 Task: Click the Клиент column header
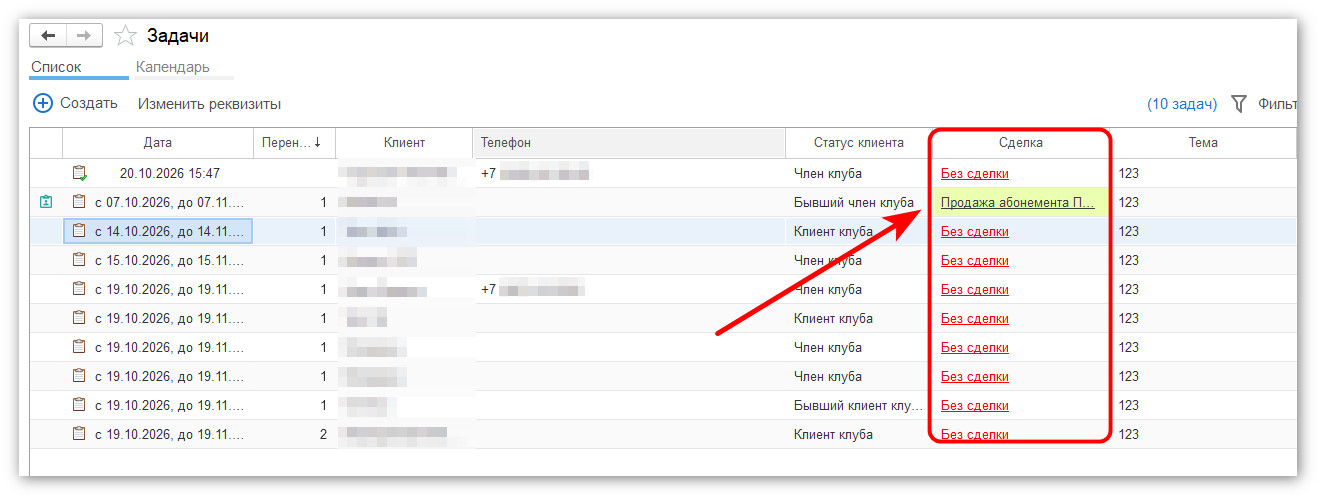(x=404, y=142)
